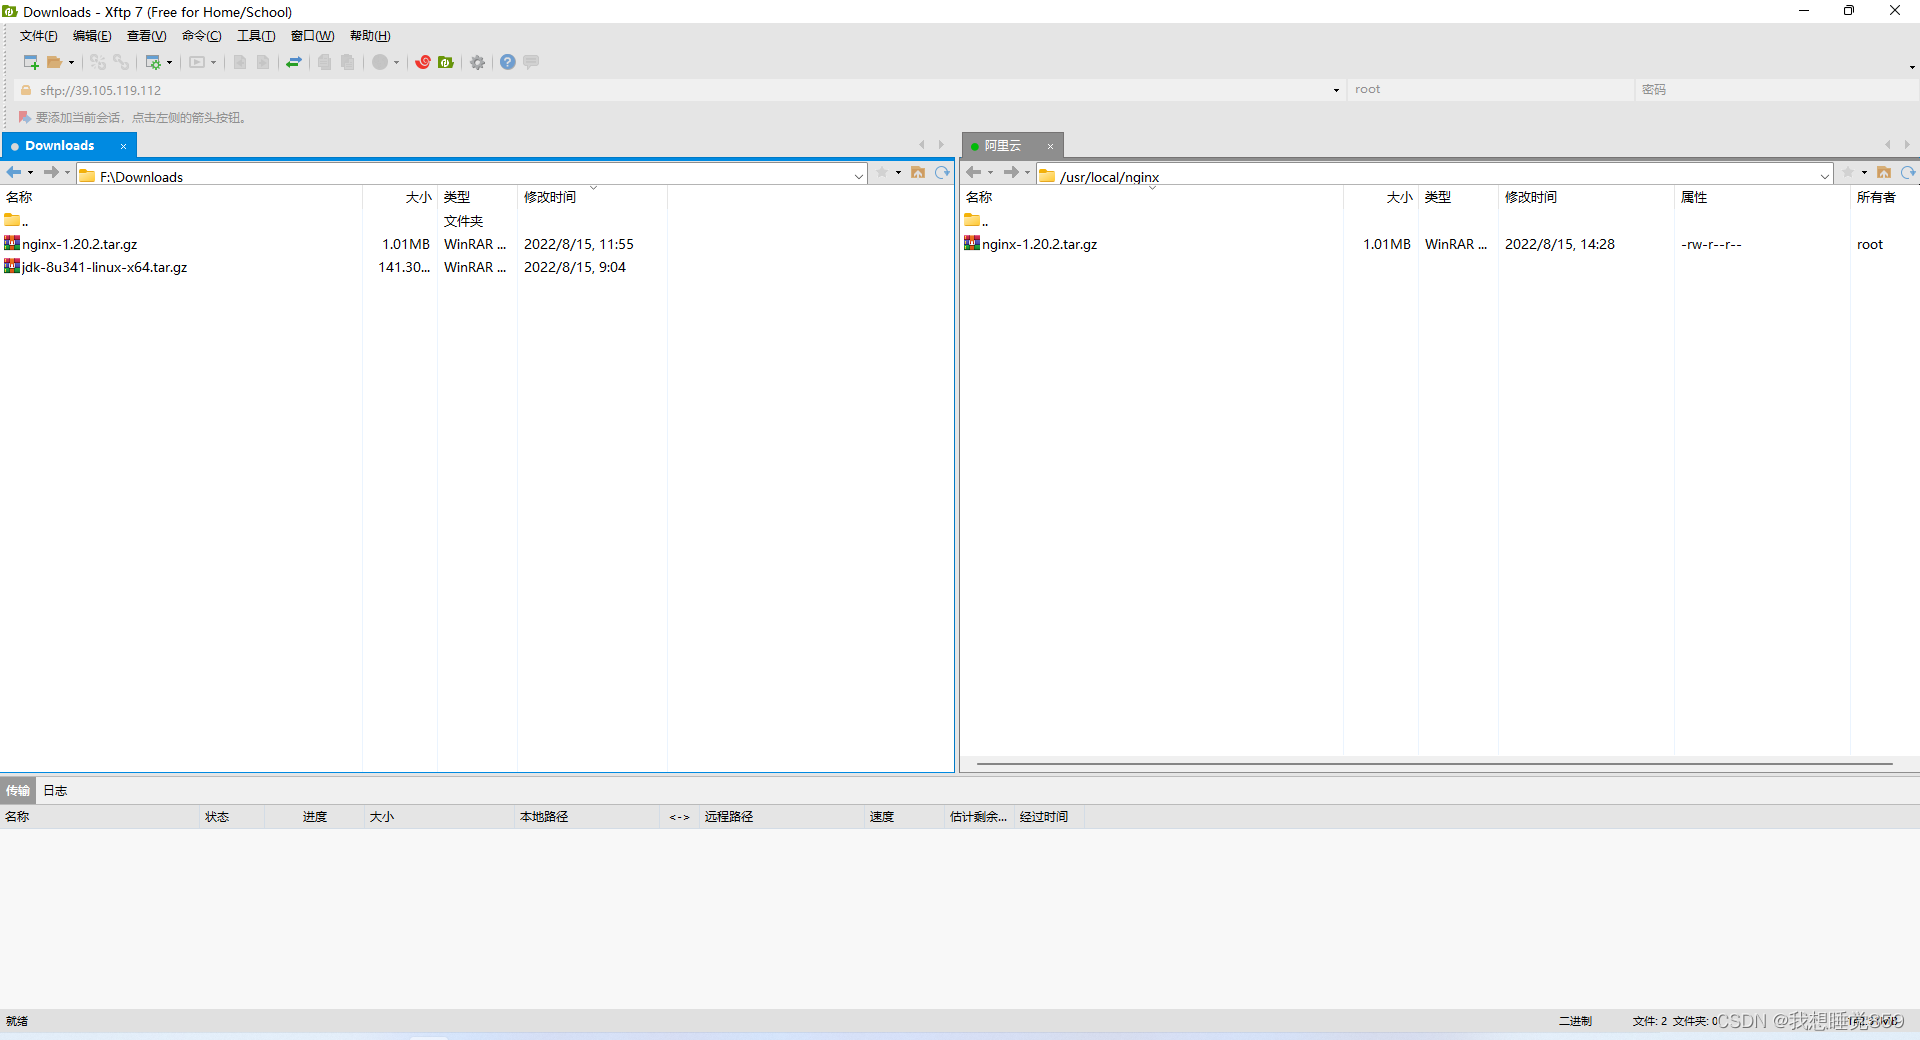Select nginx-1.20.2.tar.gz in the remote pane
1920x1040 pixels.
[x=1040, y=244]
